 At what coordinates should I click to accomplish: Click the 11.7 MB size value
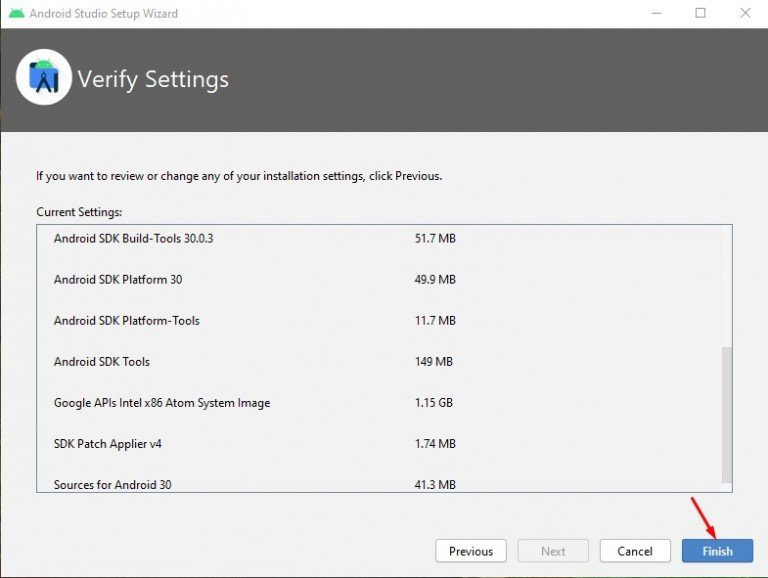tap(435, 321)
